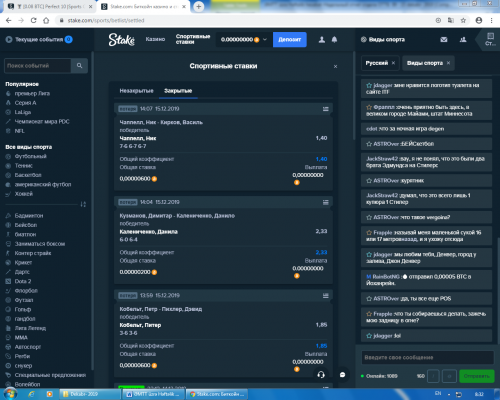Open bet slip menu icon for 14:04 bet
This screenshot has height=400, width=500.
click(326, 202)
